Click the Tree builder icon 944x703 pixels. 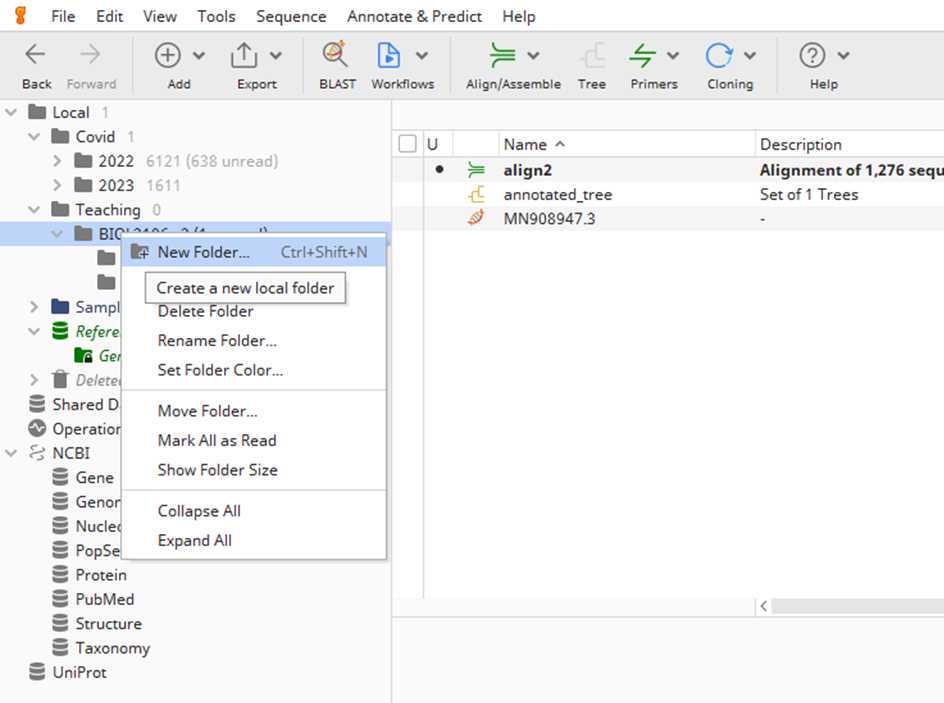tap(592, 55)
